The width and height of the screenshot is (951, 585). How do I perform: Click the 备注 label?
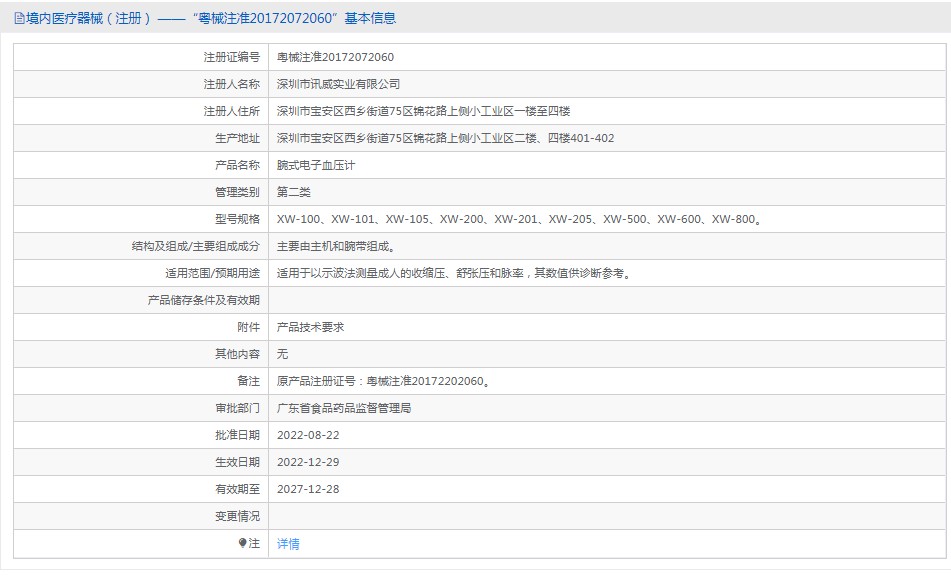(x=249, y=381)
